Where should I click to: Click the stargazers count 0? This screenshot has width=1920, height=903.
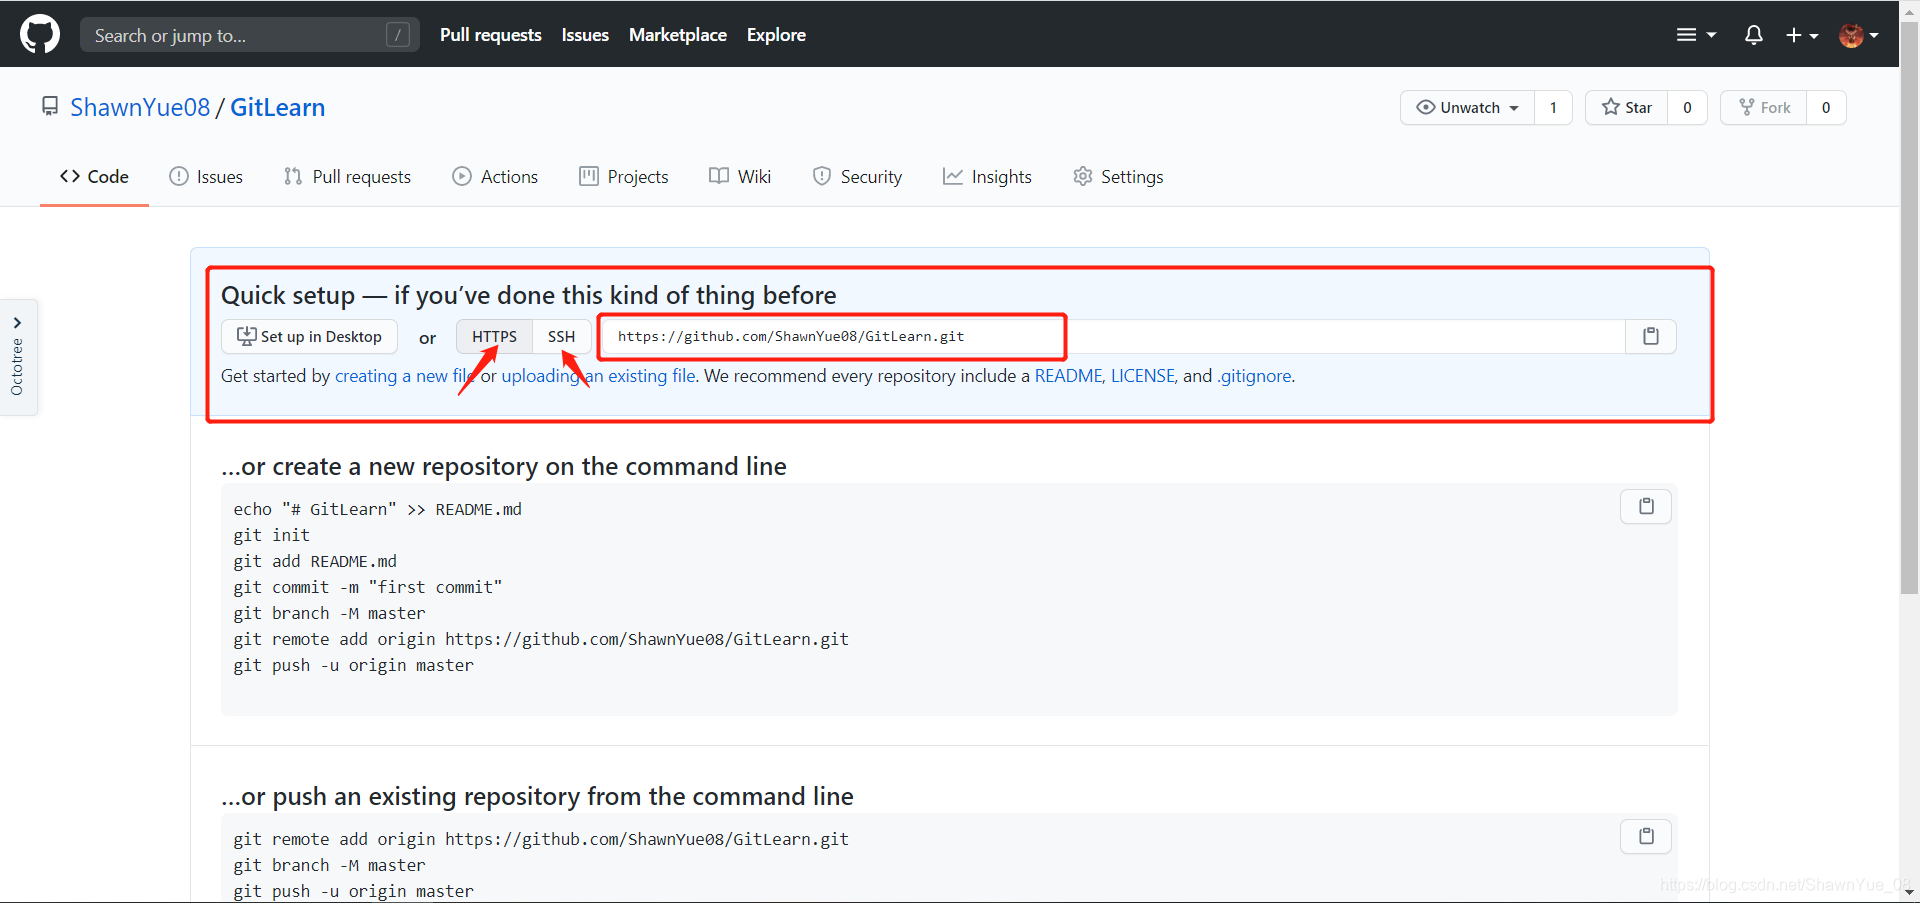(1687, 107)
